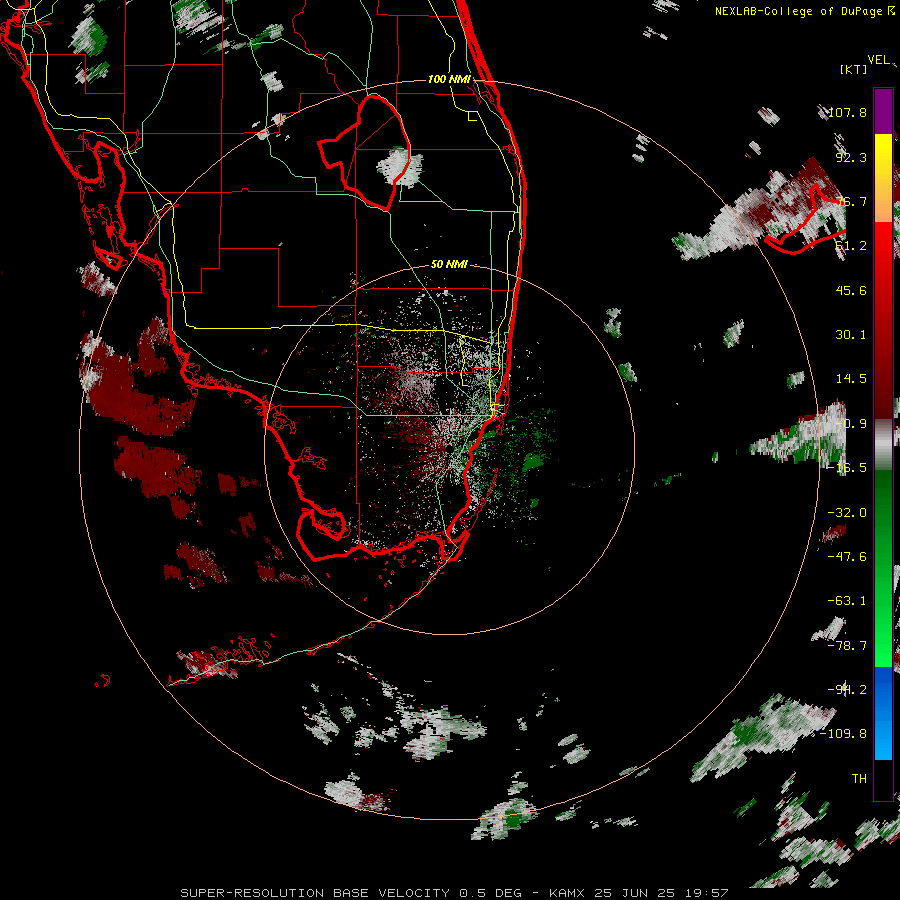The width and height of the screenshot is (900, 900).
Task: Click the 14.5 velocity scale value
Action: tap(851, 379)
